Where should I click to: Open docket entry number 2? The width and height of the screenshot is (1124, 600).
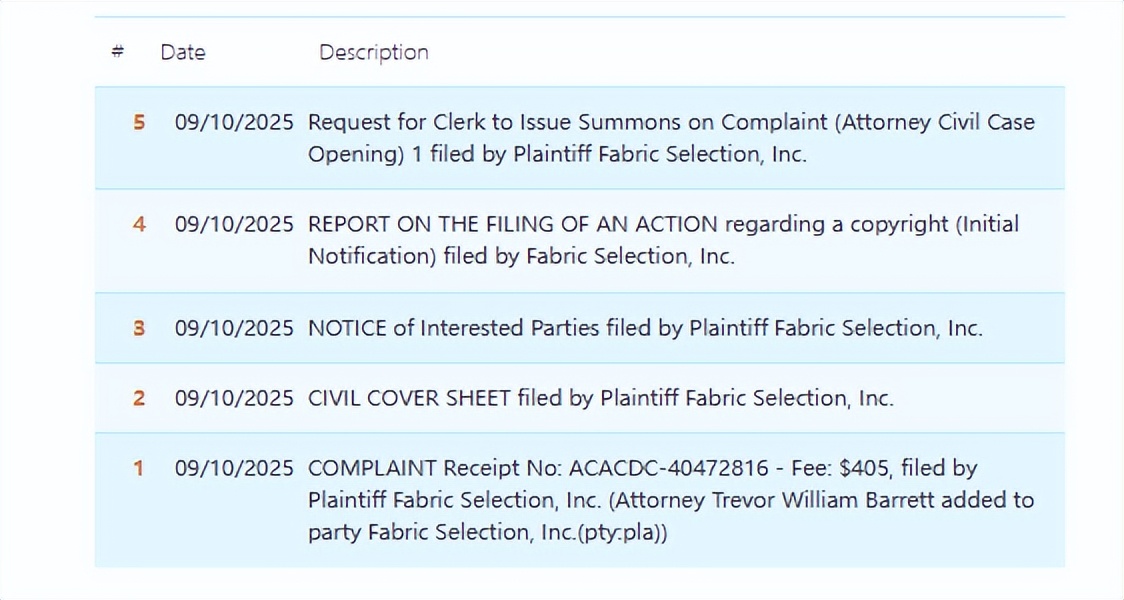[139, 398]
